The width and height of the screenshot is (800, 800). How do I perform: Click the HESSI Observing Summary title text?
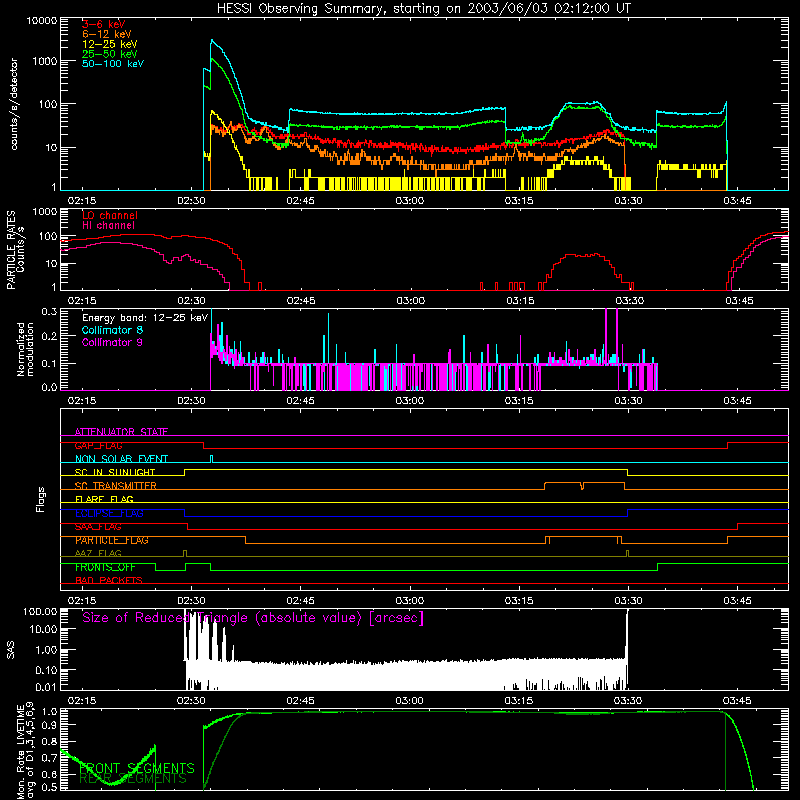coord(423,8)
